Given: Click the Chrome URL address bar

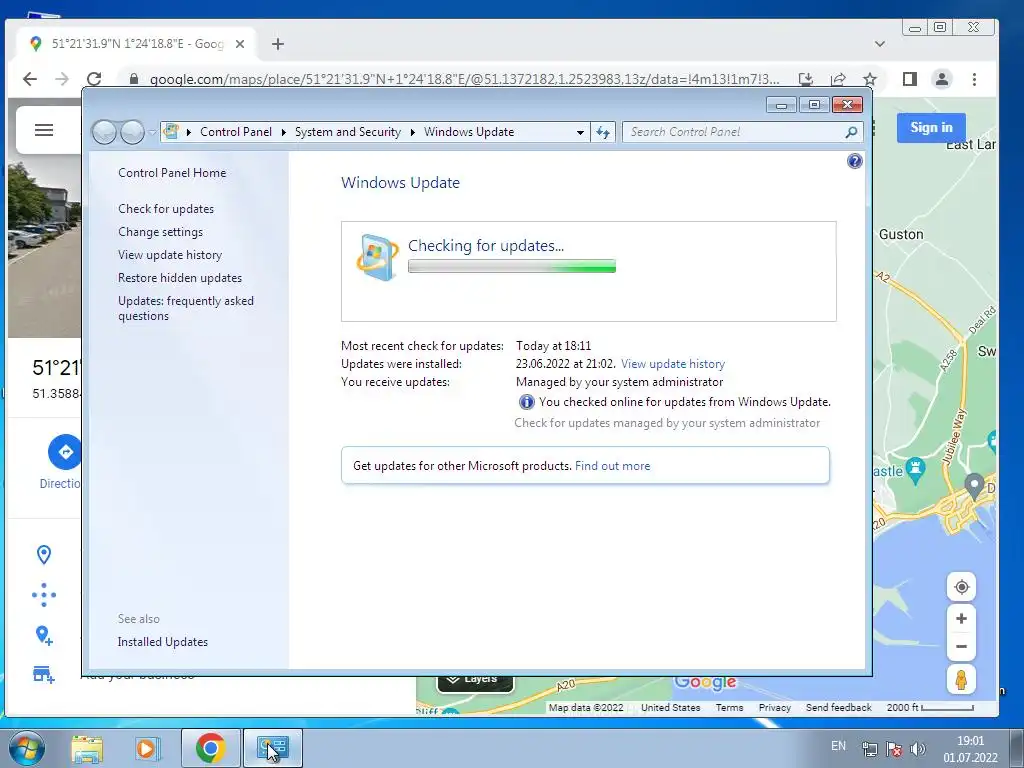Looking at the screenshot, I should click(464, 79).
